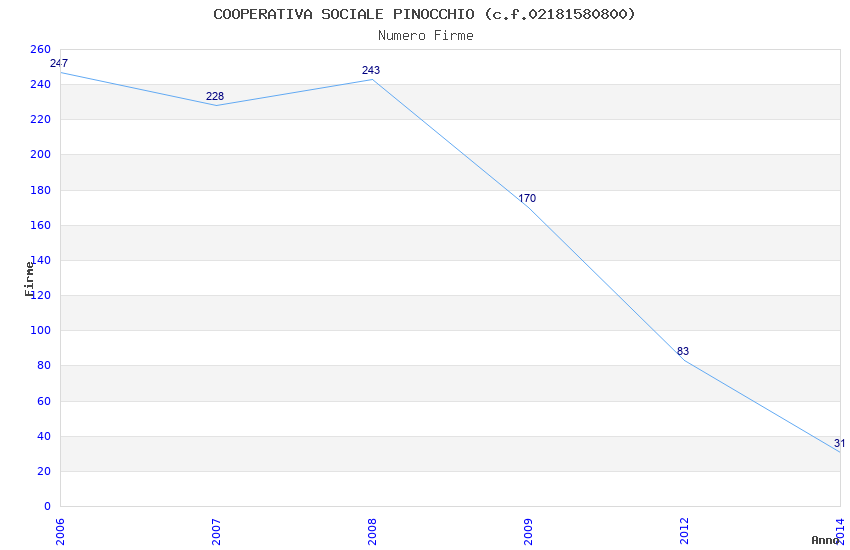This screenshot has width=850, height=550.
Task: Click the Anno x-axis title
Action: (825, 540)
